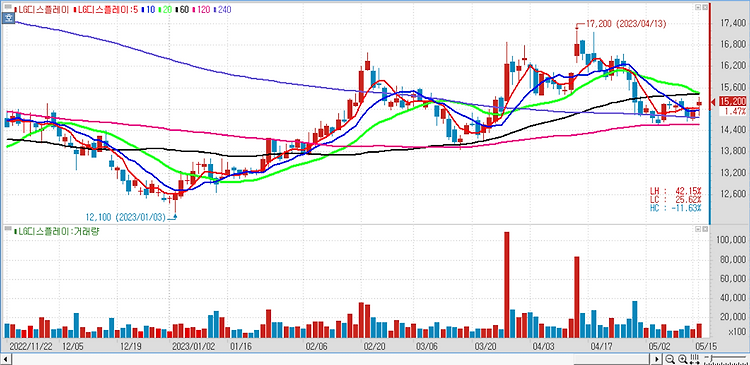This screenshot has width=750, height=365.
Task: Select the 60-day moving average legend
Action: pos(181,9)
